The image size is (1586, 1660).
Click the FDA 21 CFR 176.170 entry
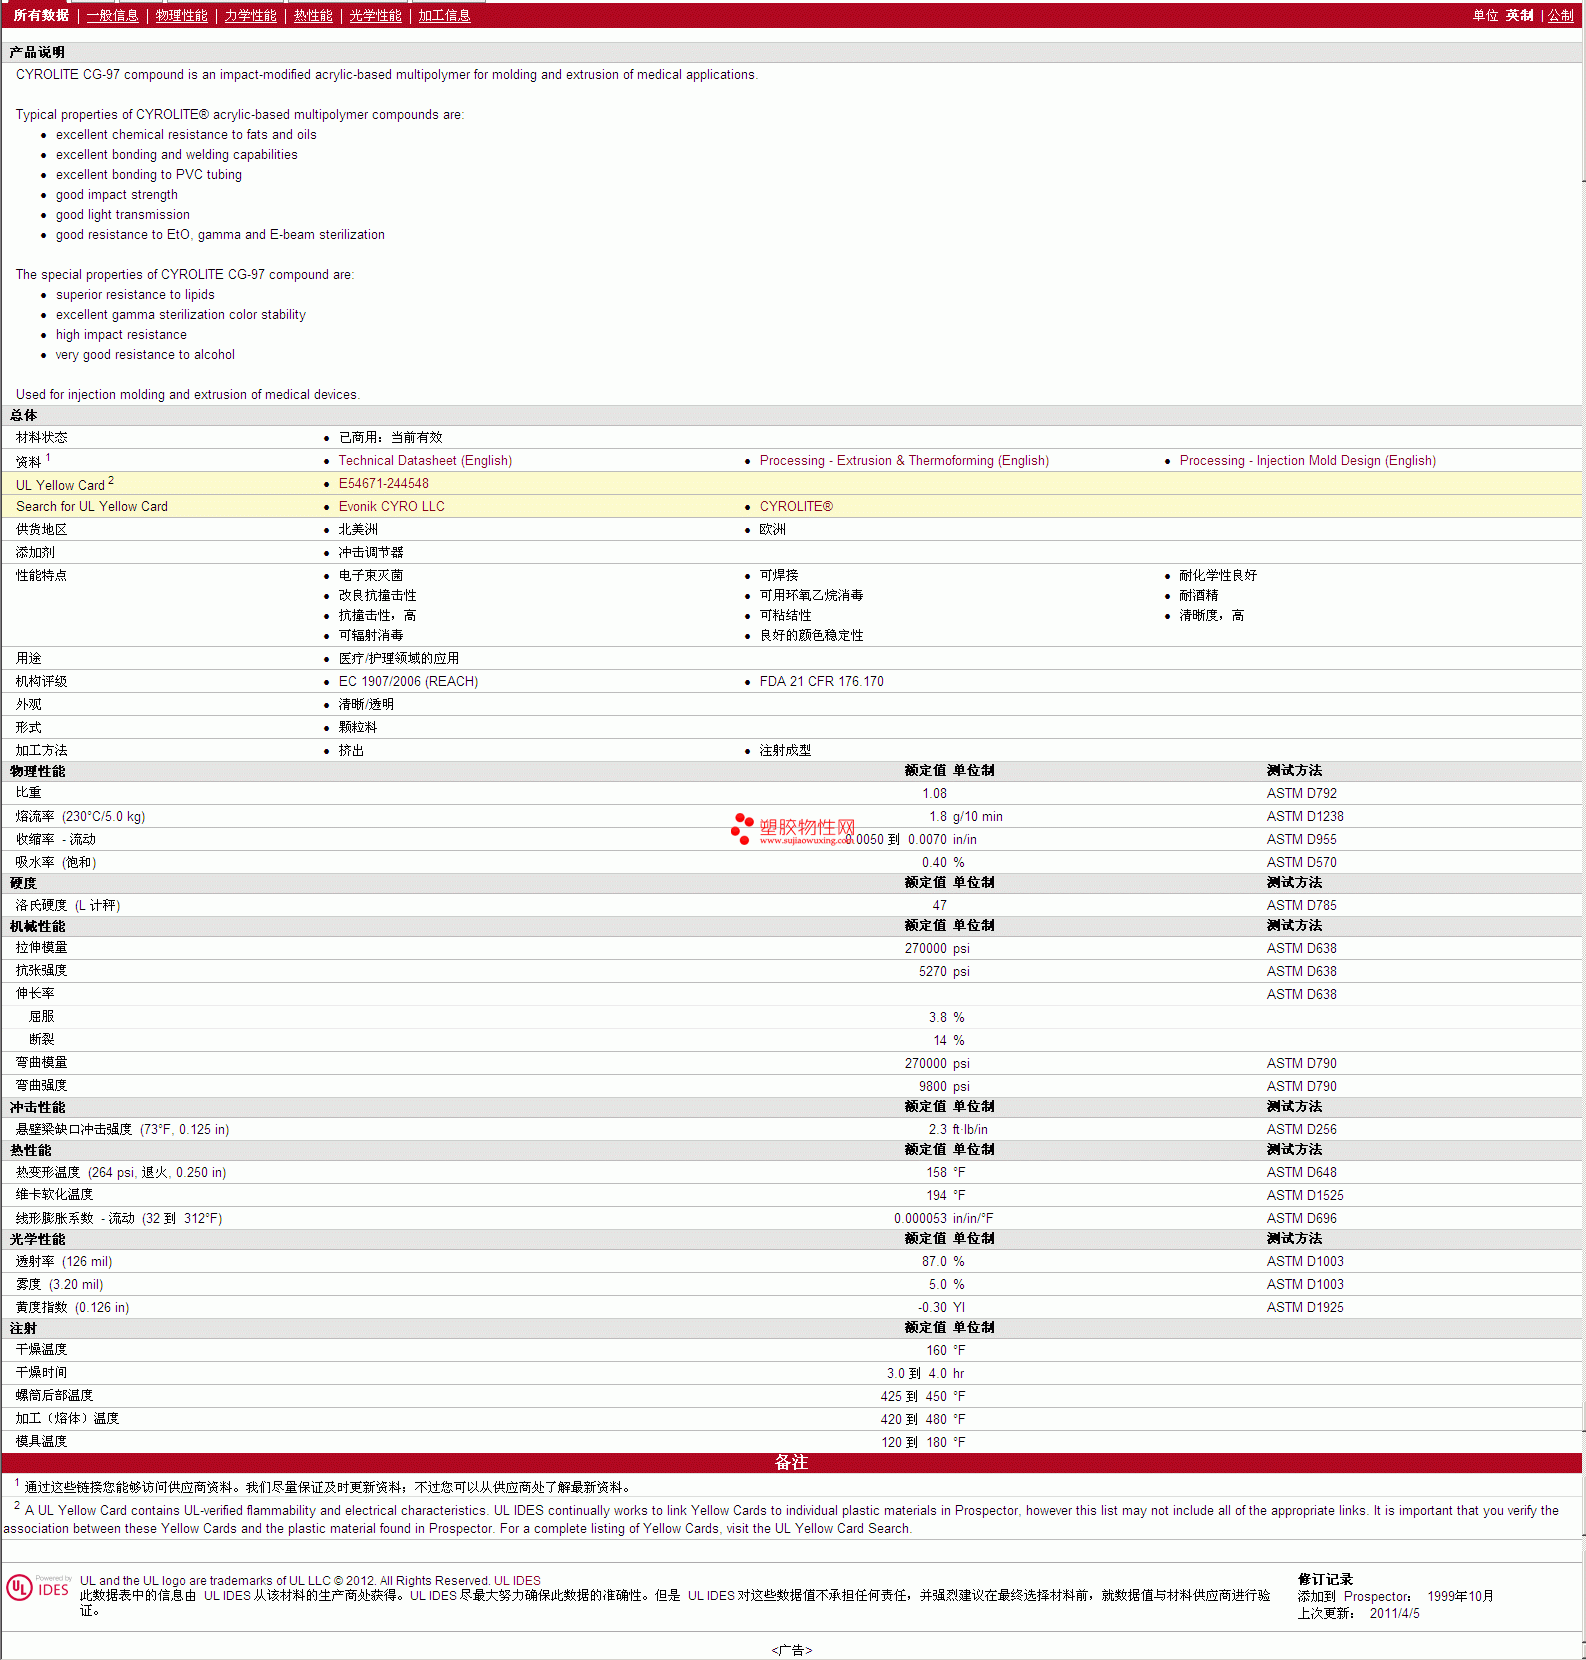[821, 682]
